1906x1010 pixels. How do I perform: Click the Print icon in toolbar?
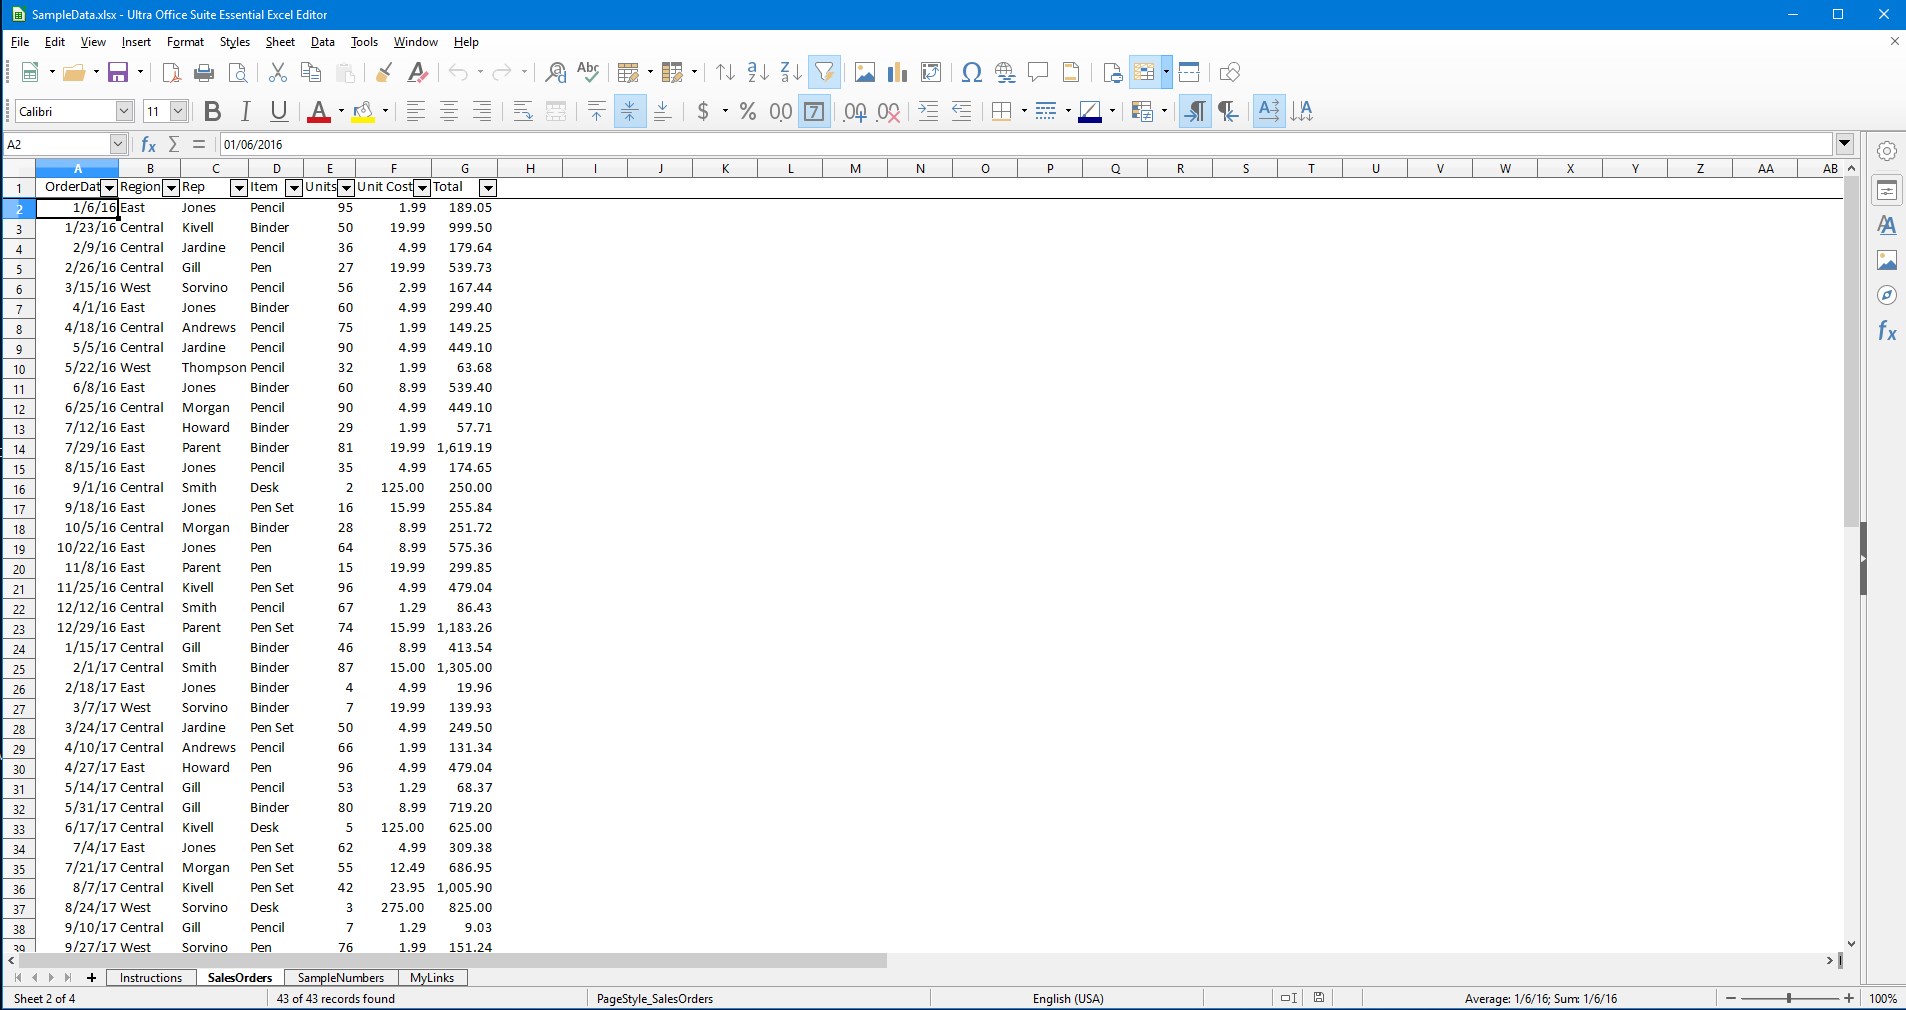click(x=204, y=72)
